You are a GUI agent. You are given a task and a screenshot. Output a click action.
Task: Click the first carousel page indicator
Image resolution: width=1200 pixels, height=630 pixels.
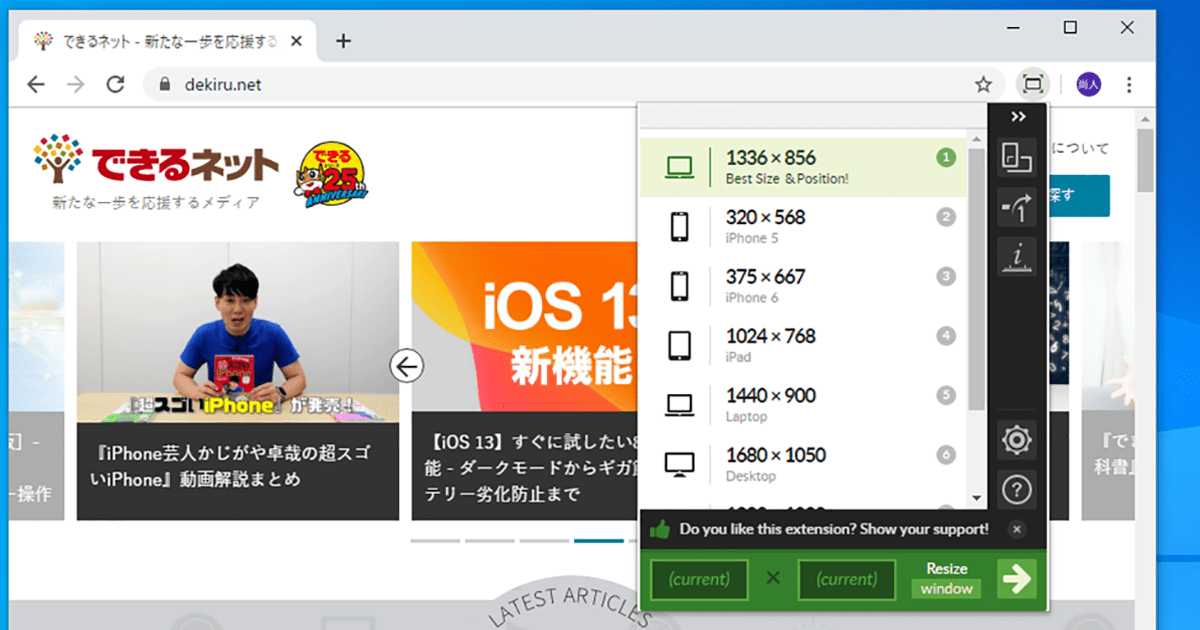click(x=435, y=541)
